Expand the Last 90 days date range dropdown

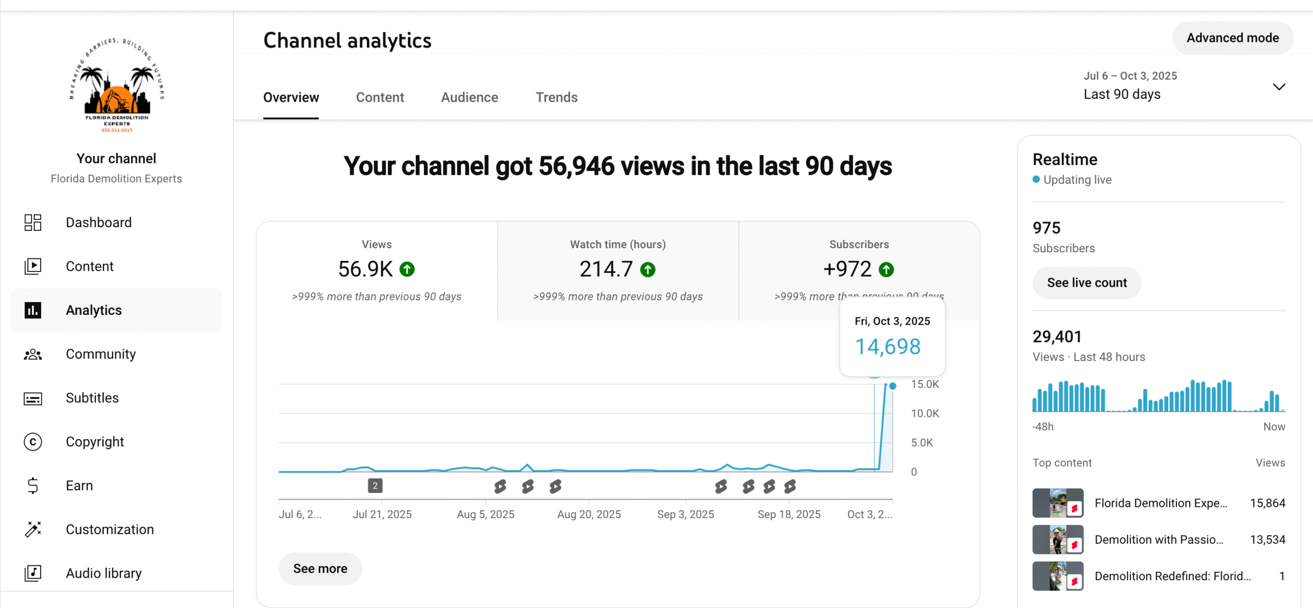(1278, 87)
